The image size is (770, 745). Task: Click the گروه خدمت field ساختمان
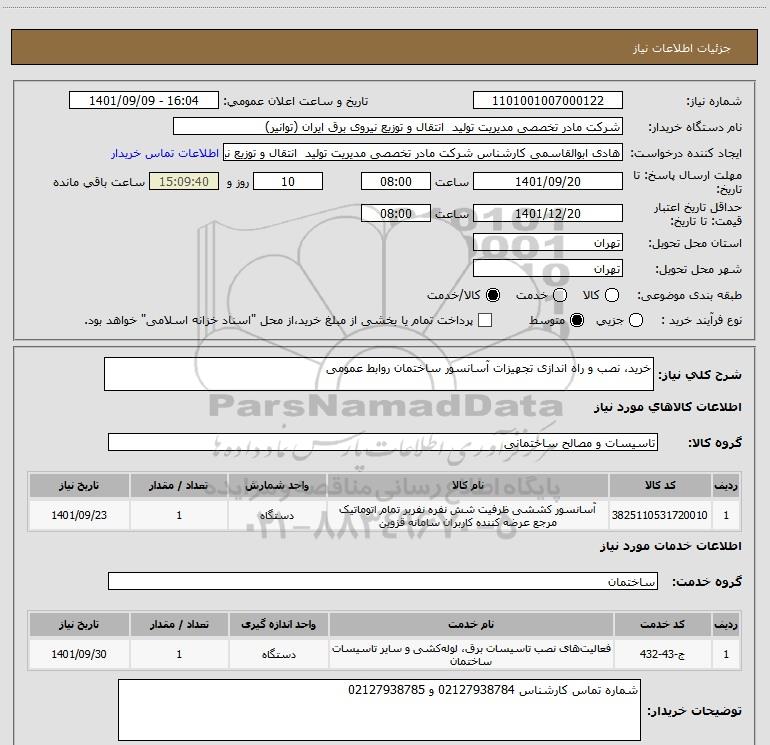[383, 581]
